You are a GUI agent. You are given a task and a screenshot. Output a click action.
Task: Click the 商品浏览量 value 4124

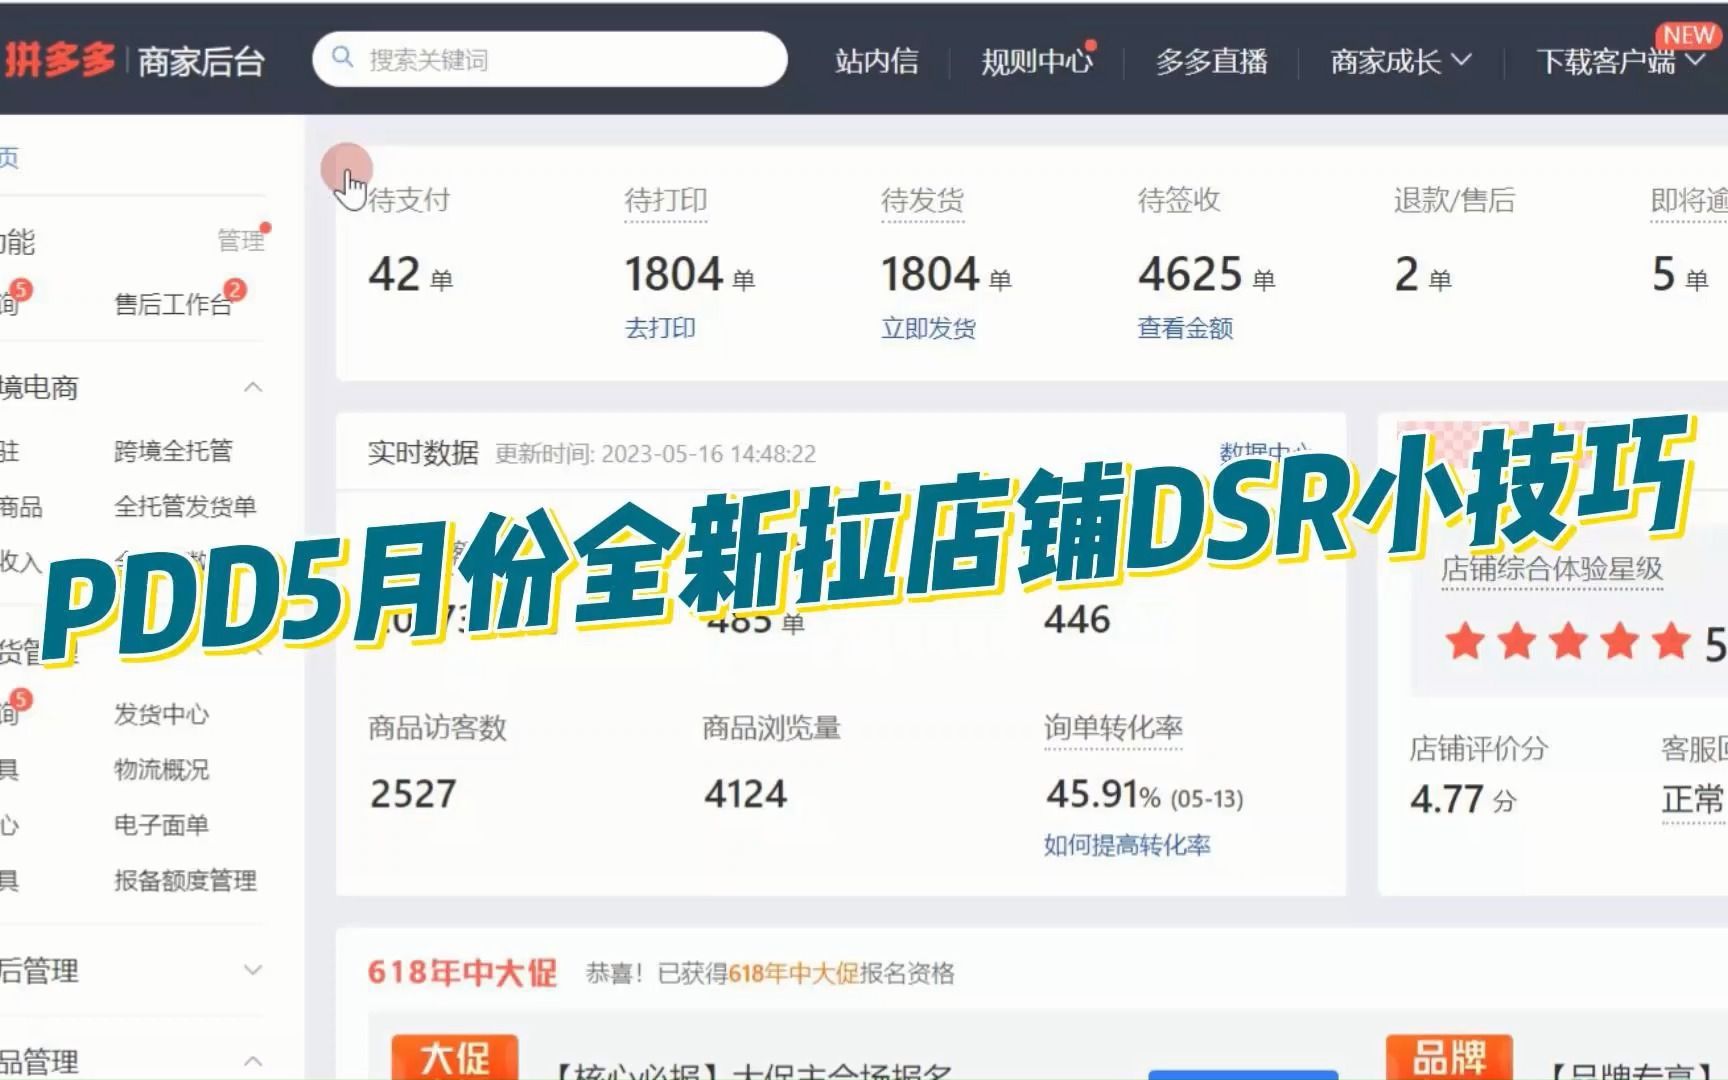(746, 794)
